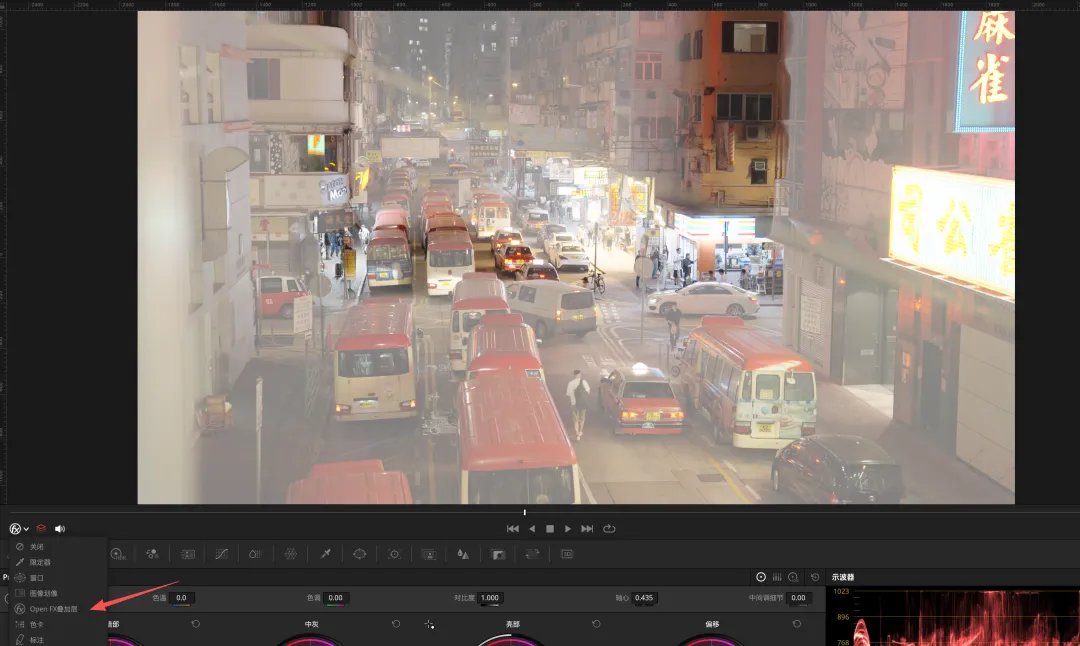The height and width of the screenshot is (646, 1080).
Task: Switch to color bars mode icon
Action: 777,577
